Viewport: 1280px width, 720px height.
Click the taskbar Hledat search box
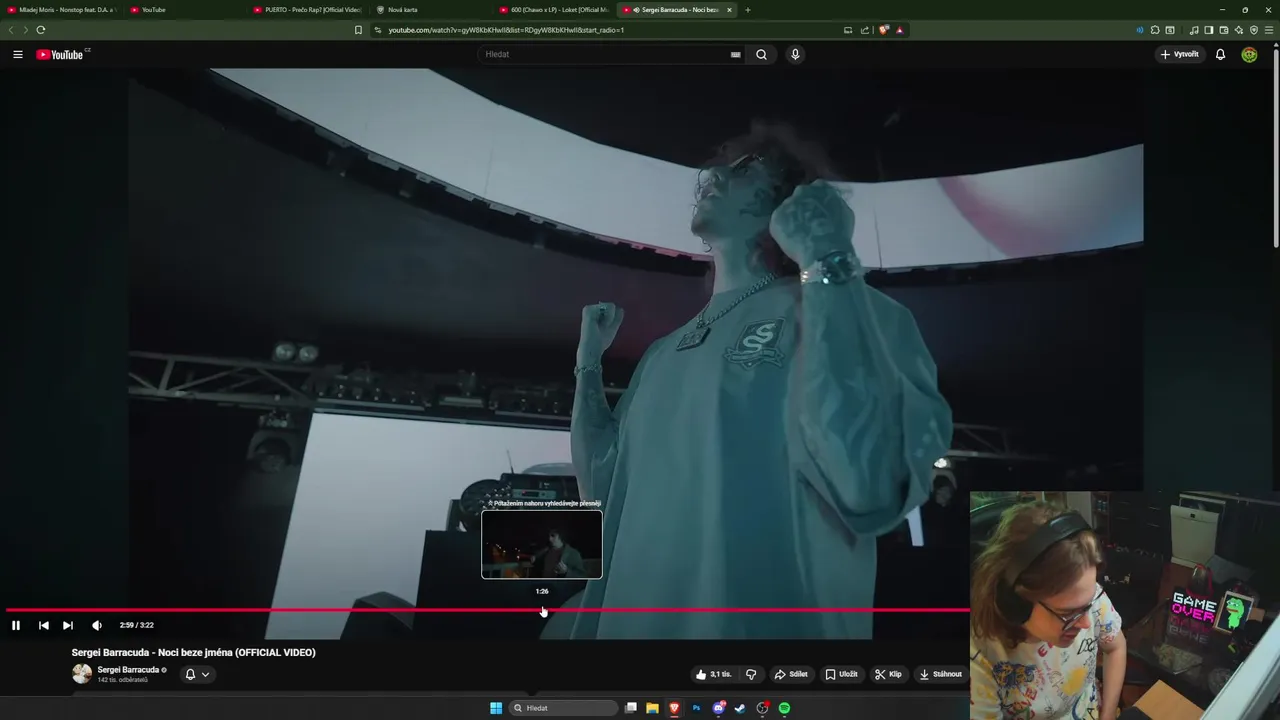(564, 708)
